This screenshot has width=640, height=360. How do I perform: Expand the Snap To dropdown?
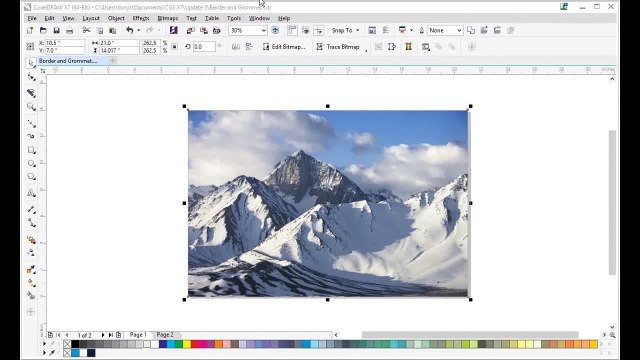358,30
